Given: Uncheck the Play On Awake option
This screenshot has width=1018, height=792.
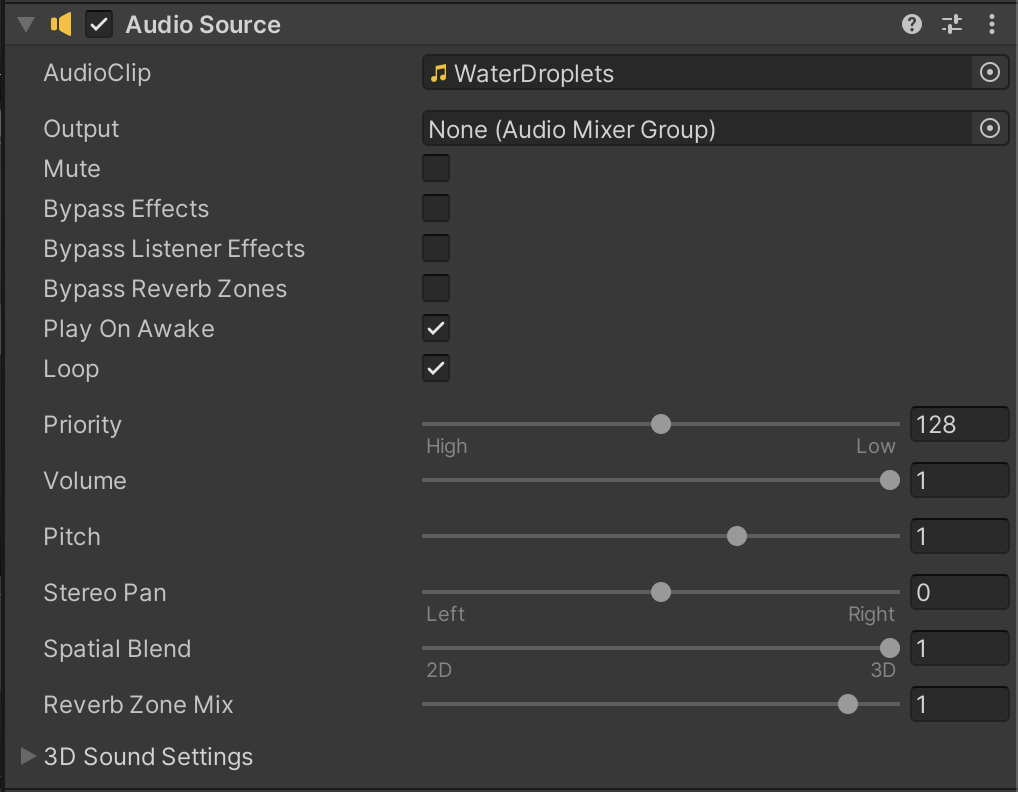Looking at the screenshot, I should click(436, 329).
